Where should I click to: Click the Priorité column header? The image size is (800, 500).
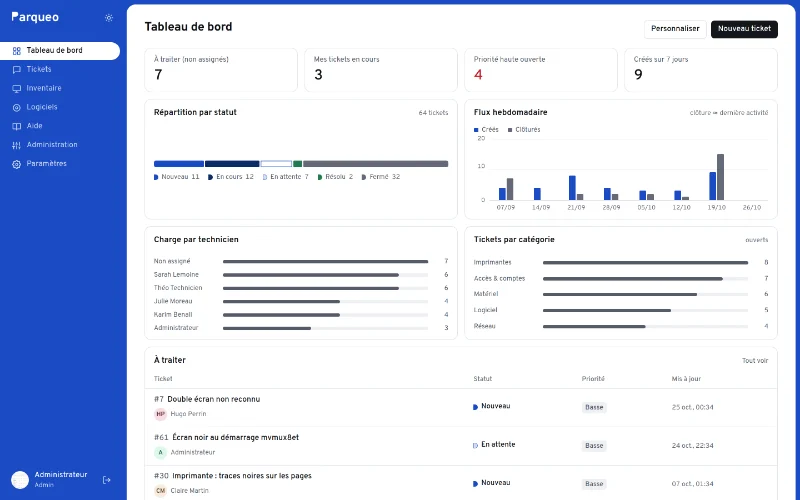[593, 379]
